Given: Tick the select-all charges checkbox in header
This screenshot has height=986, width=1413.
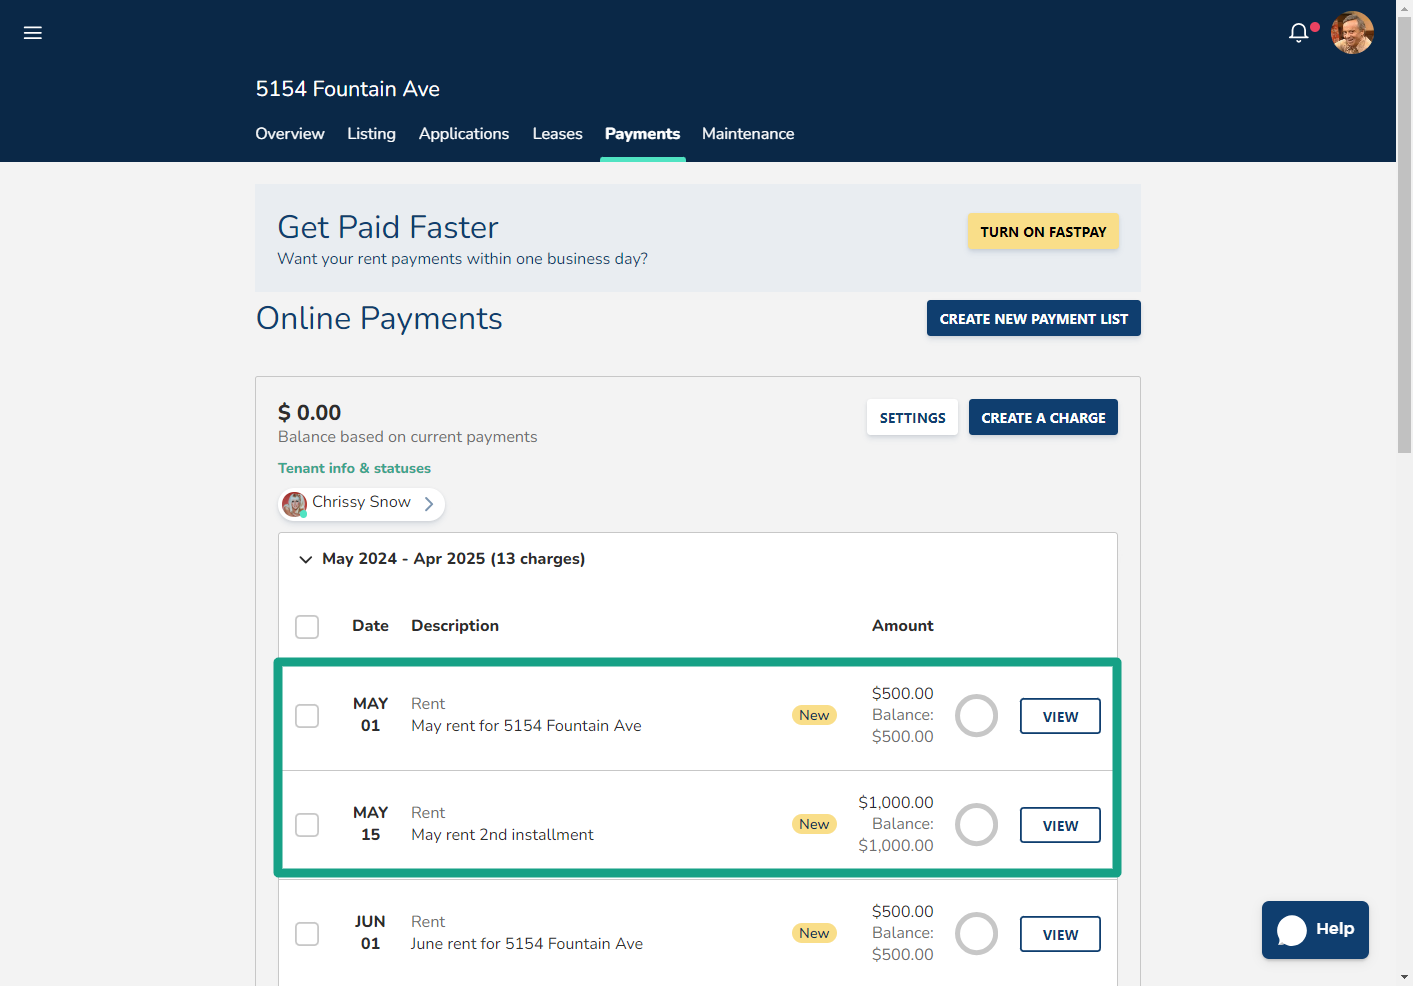Looking at the screenshot, I should point(307,627).
